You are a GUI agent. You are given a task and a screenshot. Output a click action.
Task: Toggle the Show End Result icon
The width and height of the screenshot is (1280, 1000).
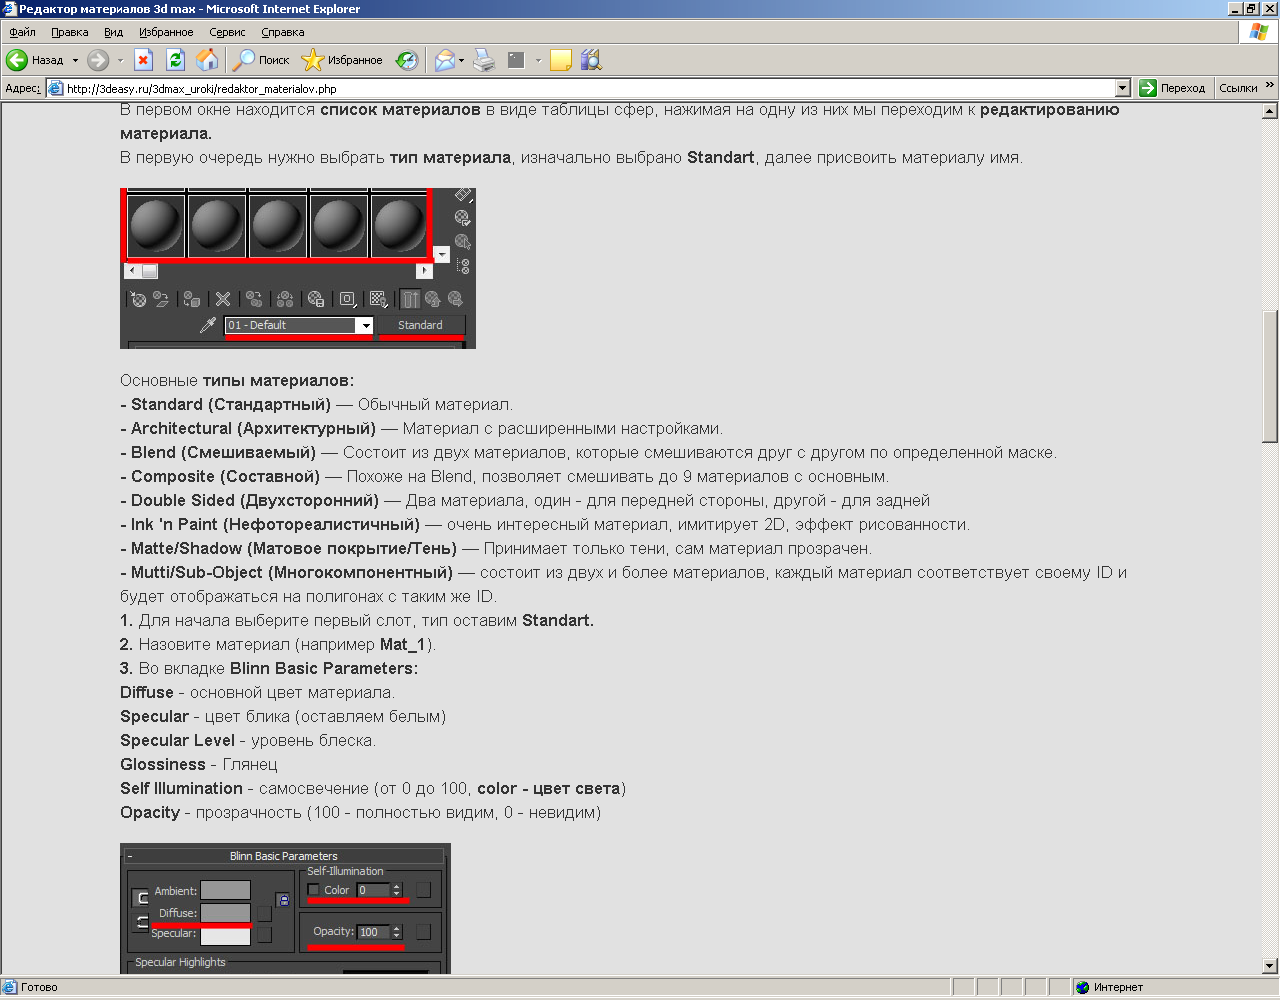411,299
